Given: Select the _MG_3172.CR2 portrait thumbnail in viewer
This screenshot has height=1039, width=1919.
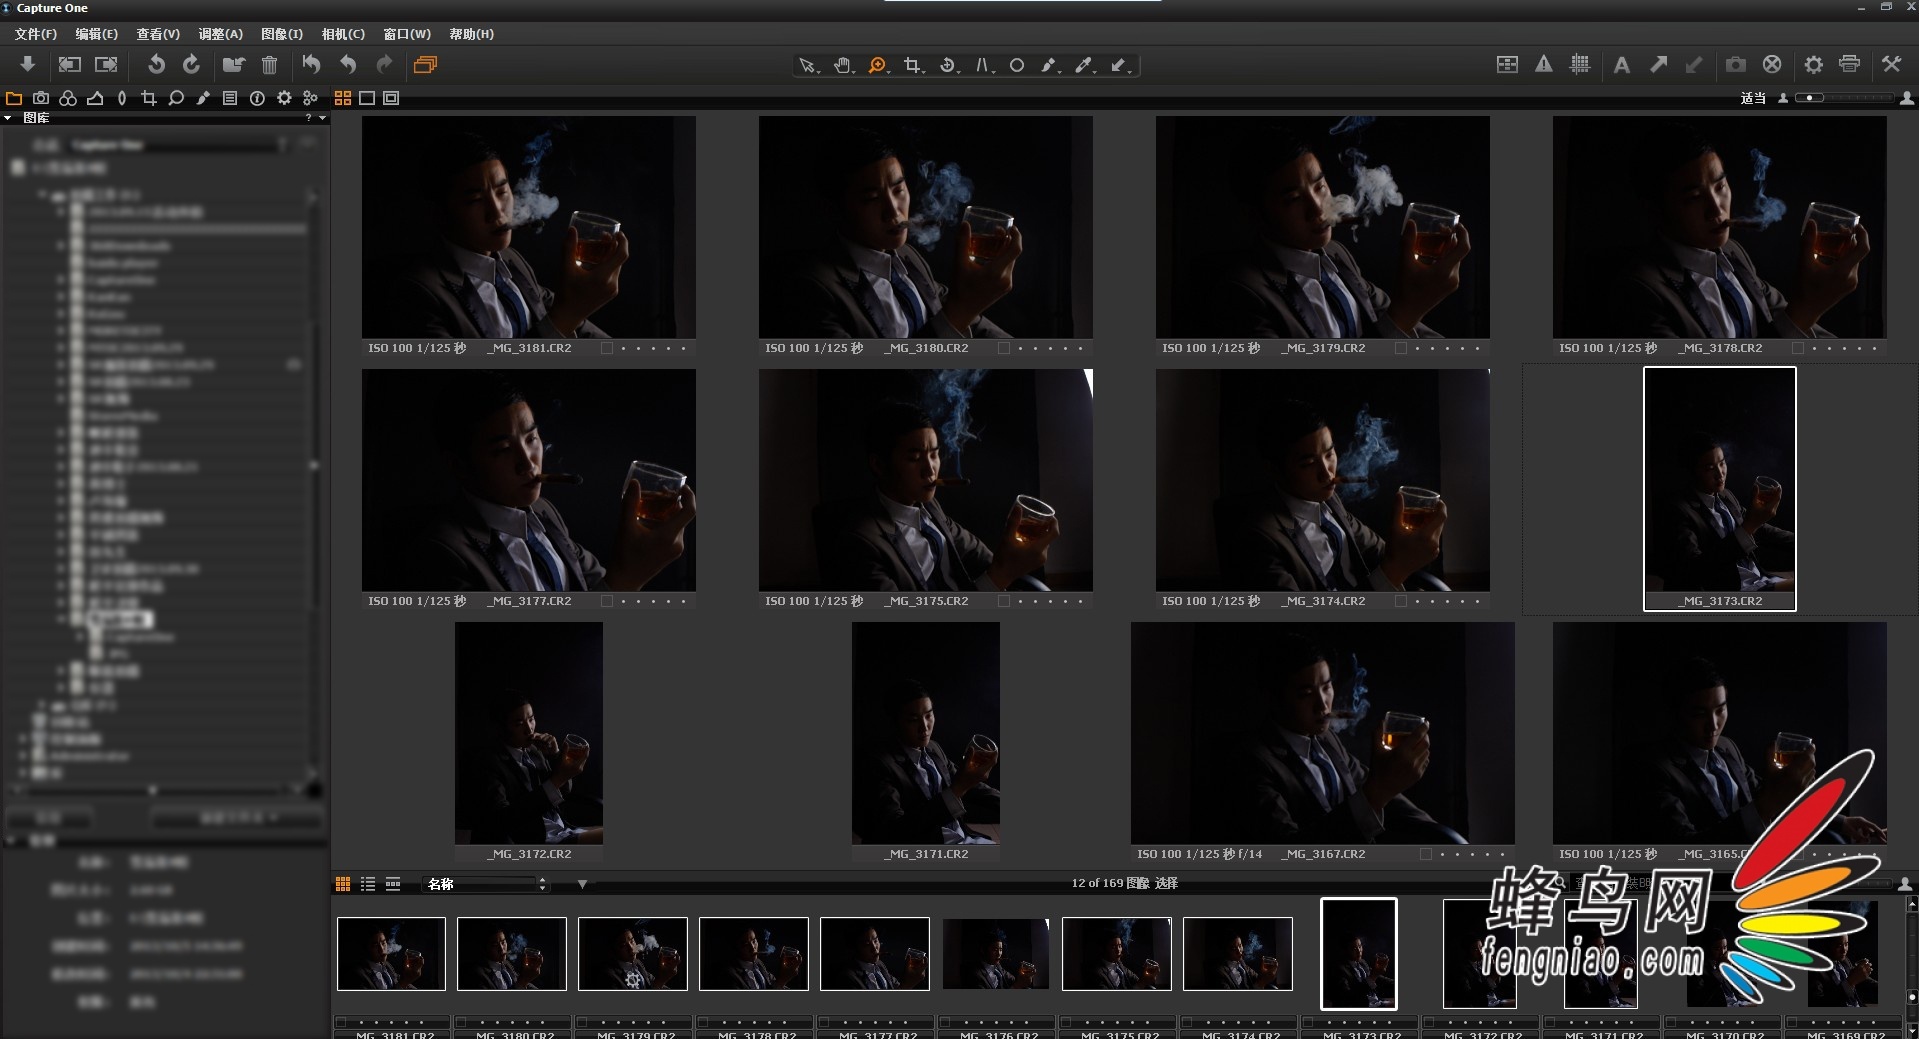Looking at the screenshot, I should coord(528,733).
